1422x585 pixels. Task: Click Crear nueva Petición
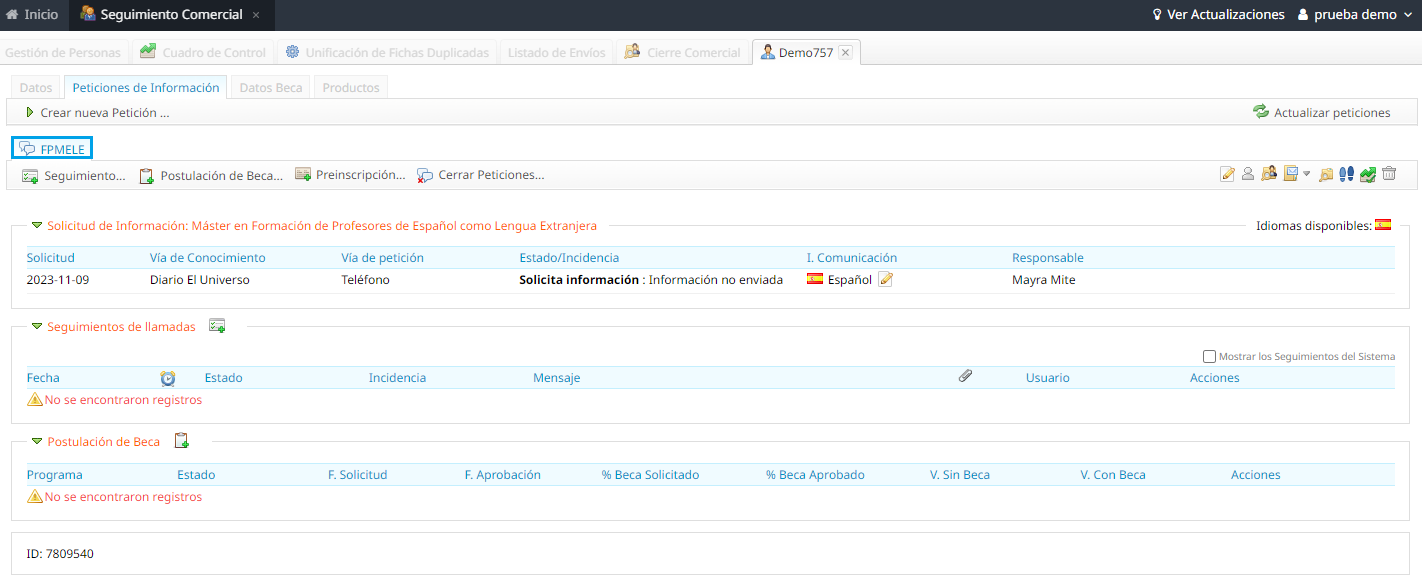pos(97,113)
